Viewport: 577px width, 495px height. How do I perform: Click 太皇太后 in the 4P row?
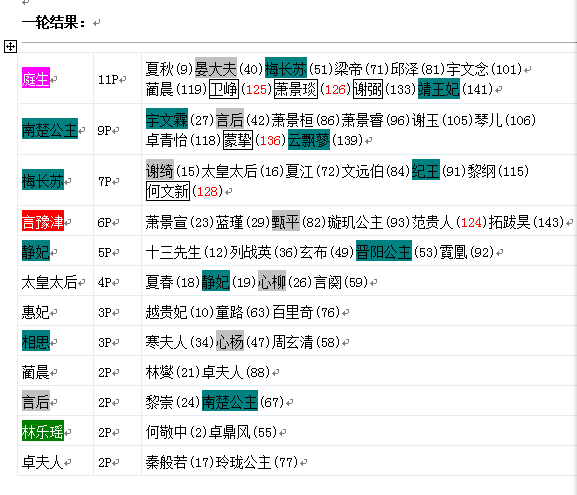pyautogui.click(x=50, y=282)
